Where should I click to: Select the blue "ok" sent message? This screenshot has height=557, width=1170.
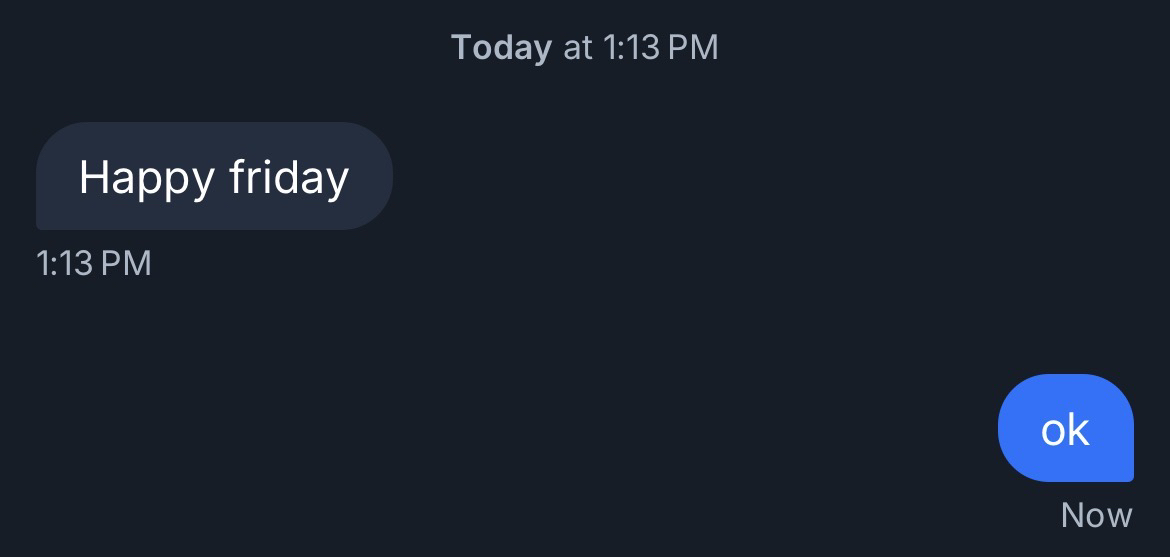click(1065, 428)
